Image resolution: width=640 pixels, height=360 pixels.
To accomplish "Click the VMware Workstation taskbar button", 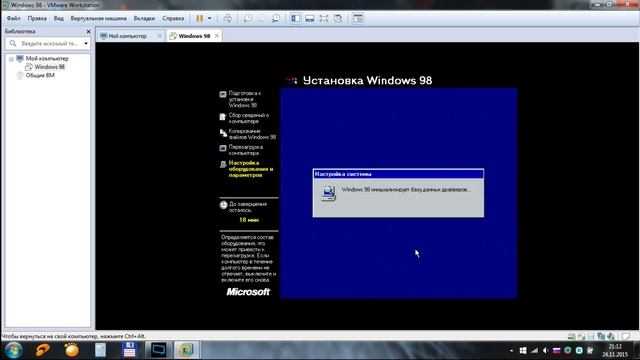I will 186,350.
